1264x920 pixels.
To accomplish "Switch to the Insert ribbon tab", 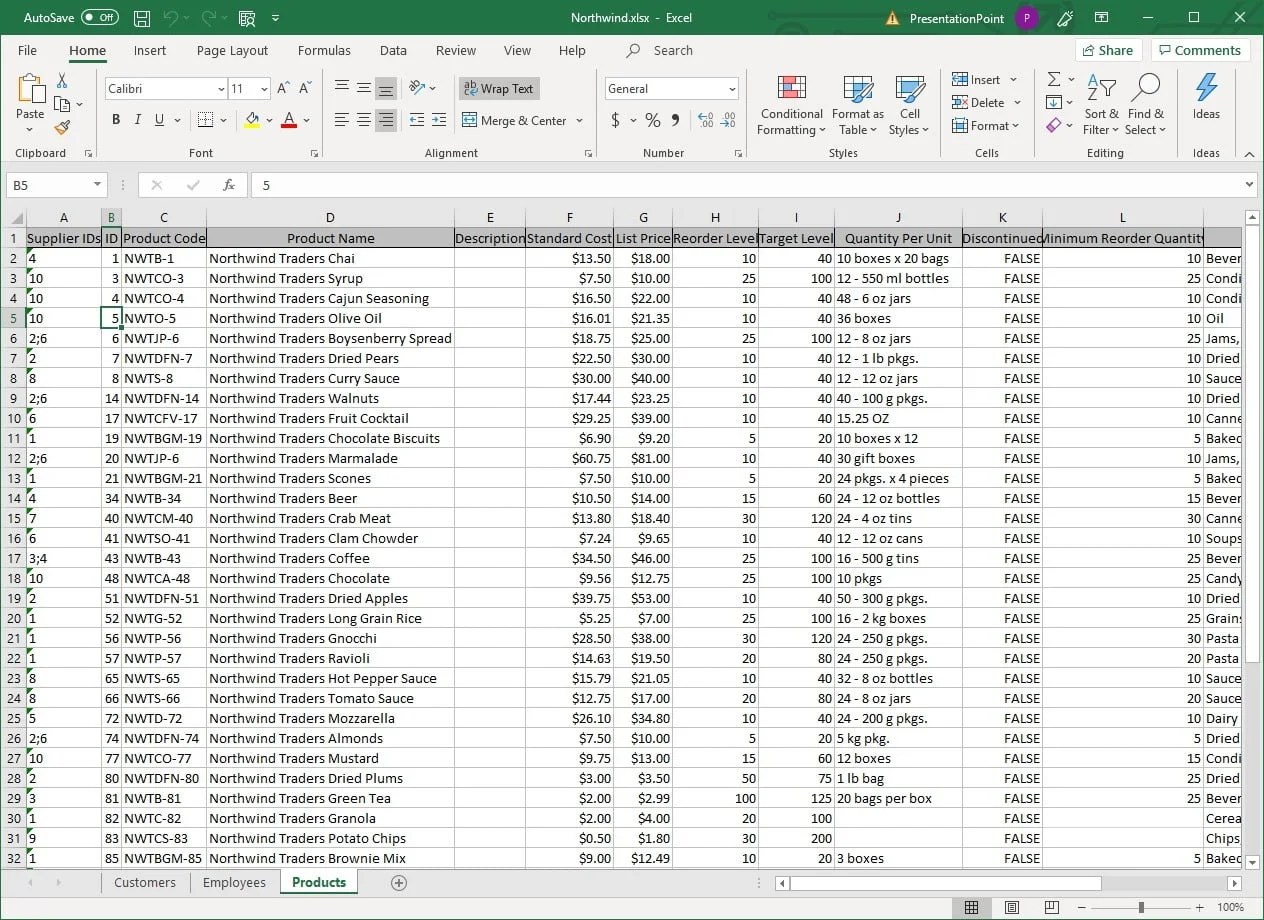I will coord(150,50).
